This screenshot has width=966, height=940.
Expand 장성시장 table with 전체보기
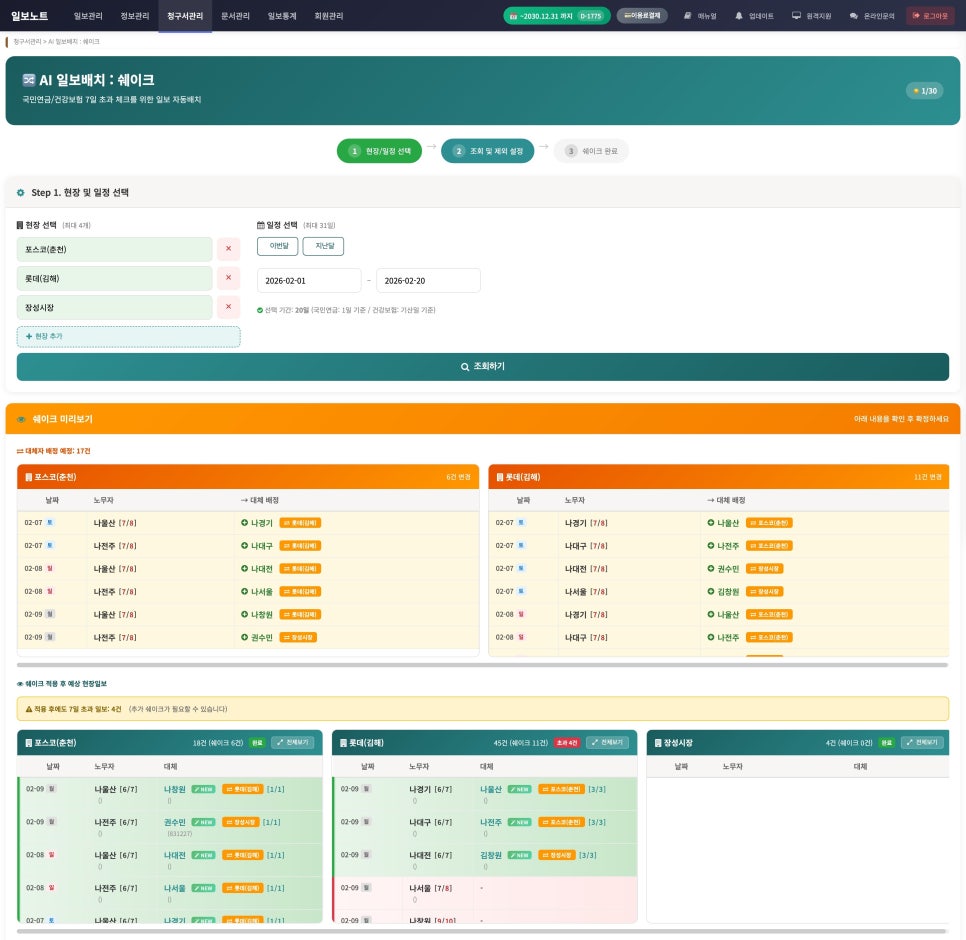tap(921, 743)
